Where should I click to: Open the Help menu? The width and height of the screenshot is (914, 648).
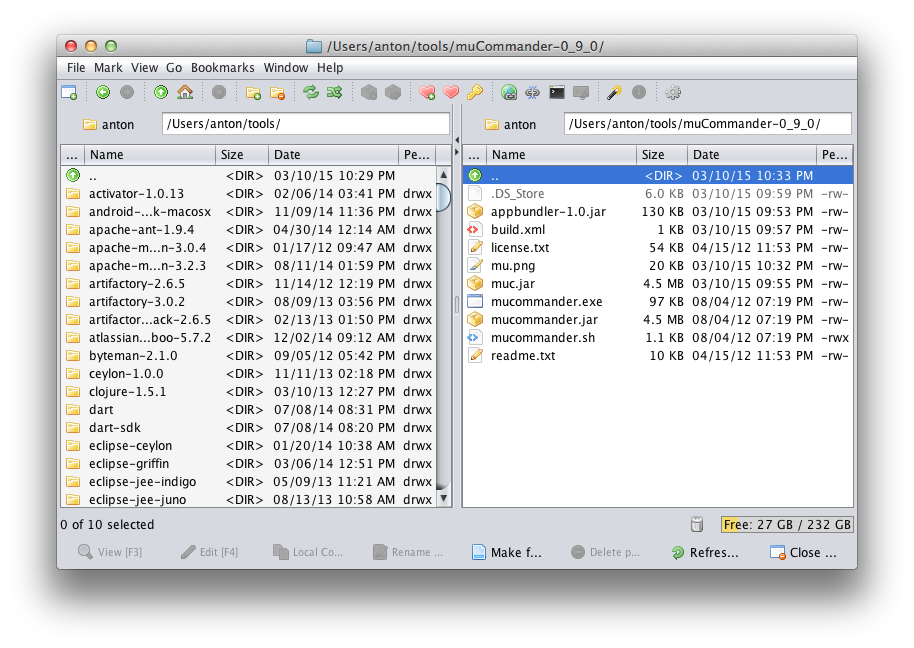pyautogui.click(x=330, y=68)
